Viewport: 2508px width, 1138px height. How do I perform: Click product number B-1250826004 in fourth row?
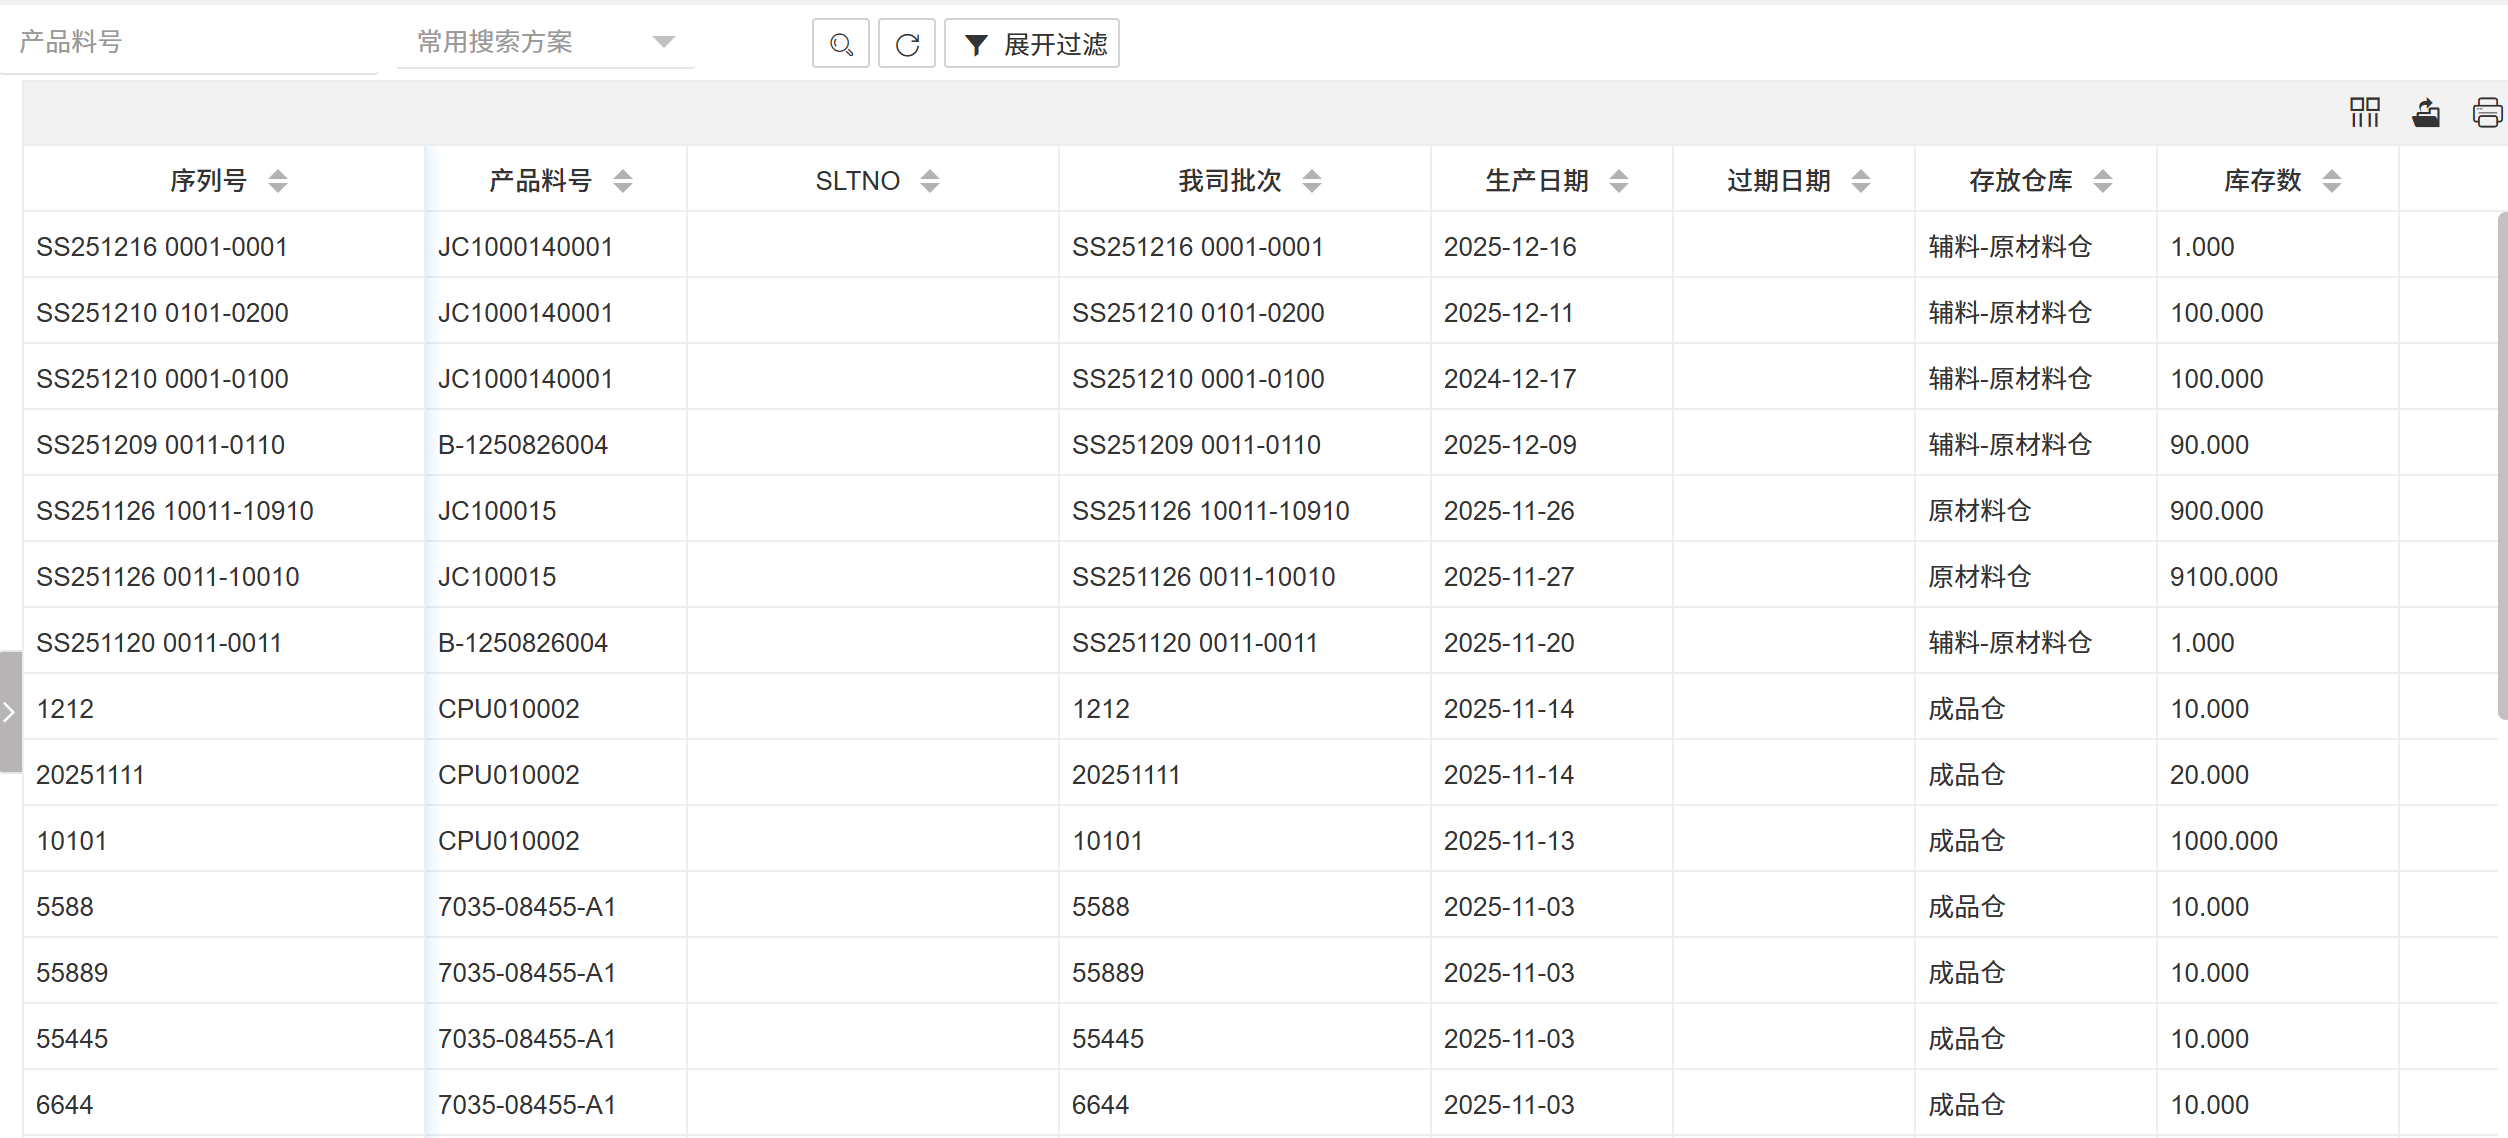[x=522, y=445]
